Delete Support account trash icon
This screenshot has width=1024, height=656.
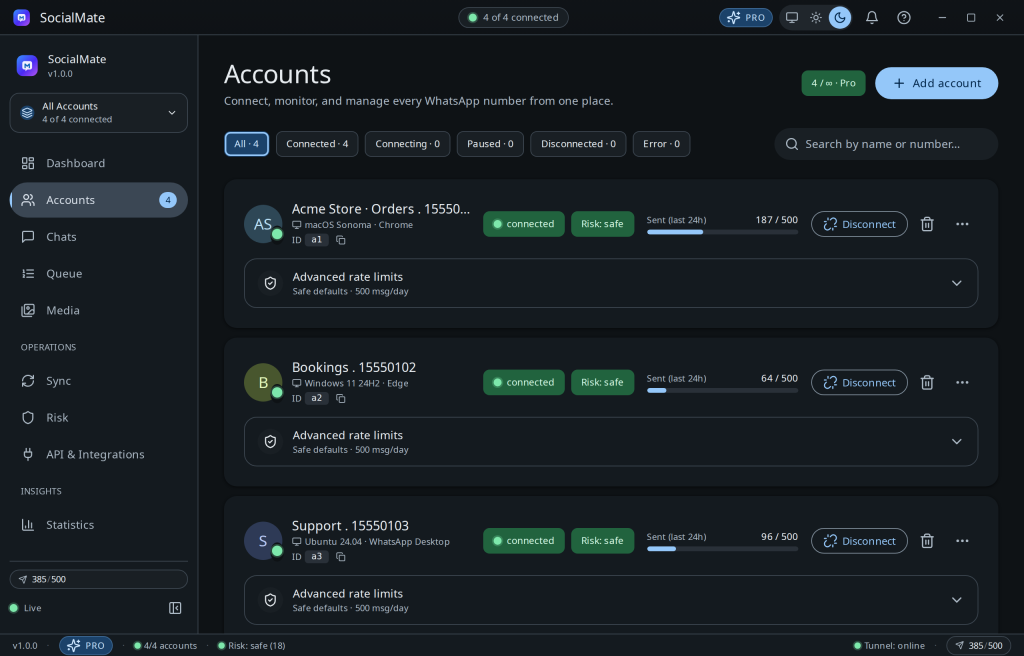click(x=927, y=541)
